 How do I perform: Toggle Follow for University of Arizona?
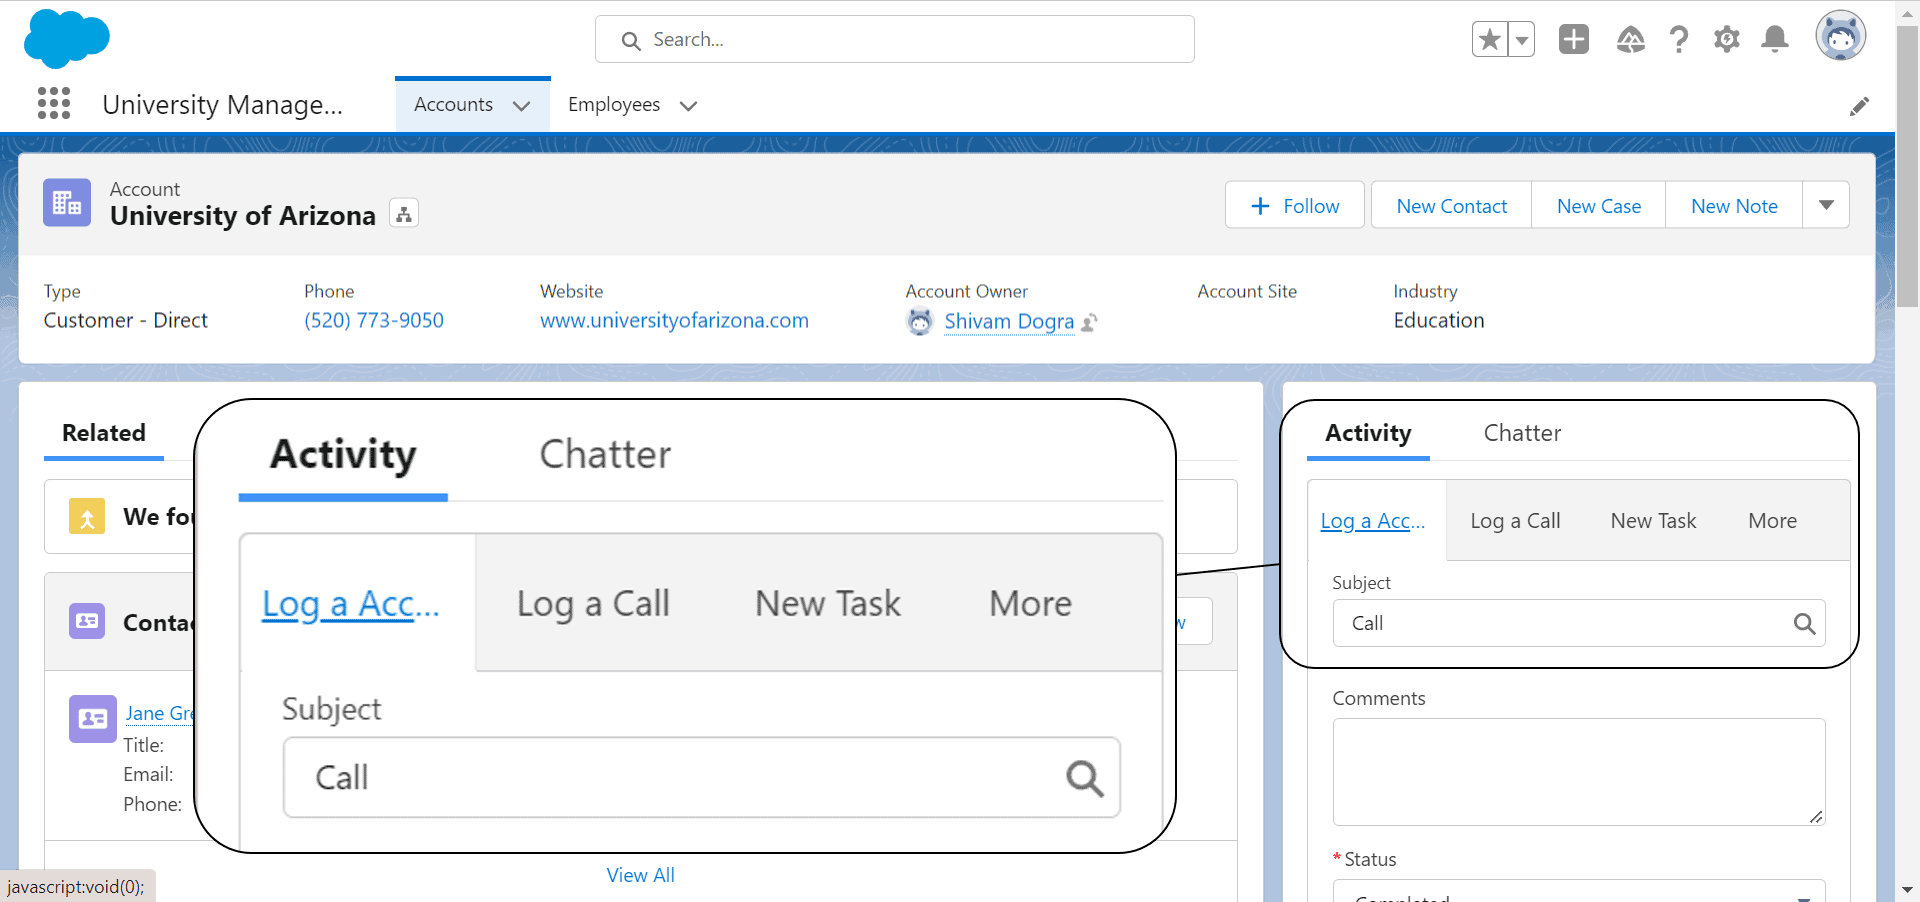[x=1294, y=205]
